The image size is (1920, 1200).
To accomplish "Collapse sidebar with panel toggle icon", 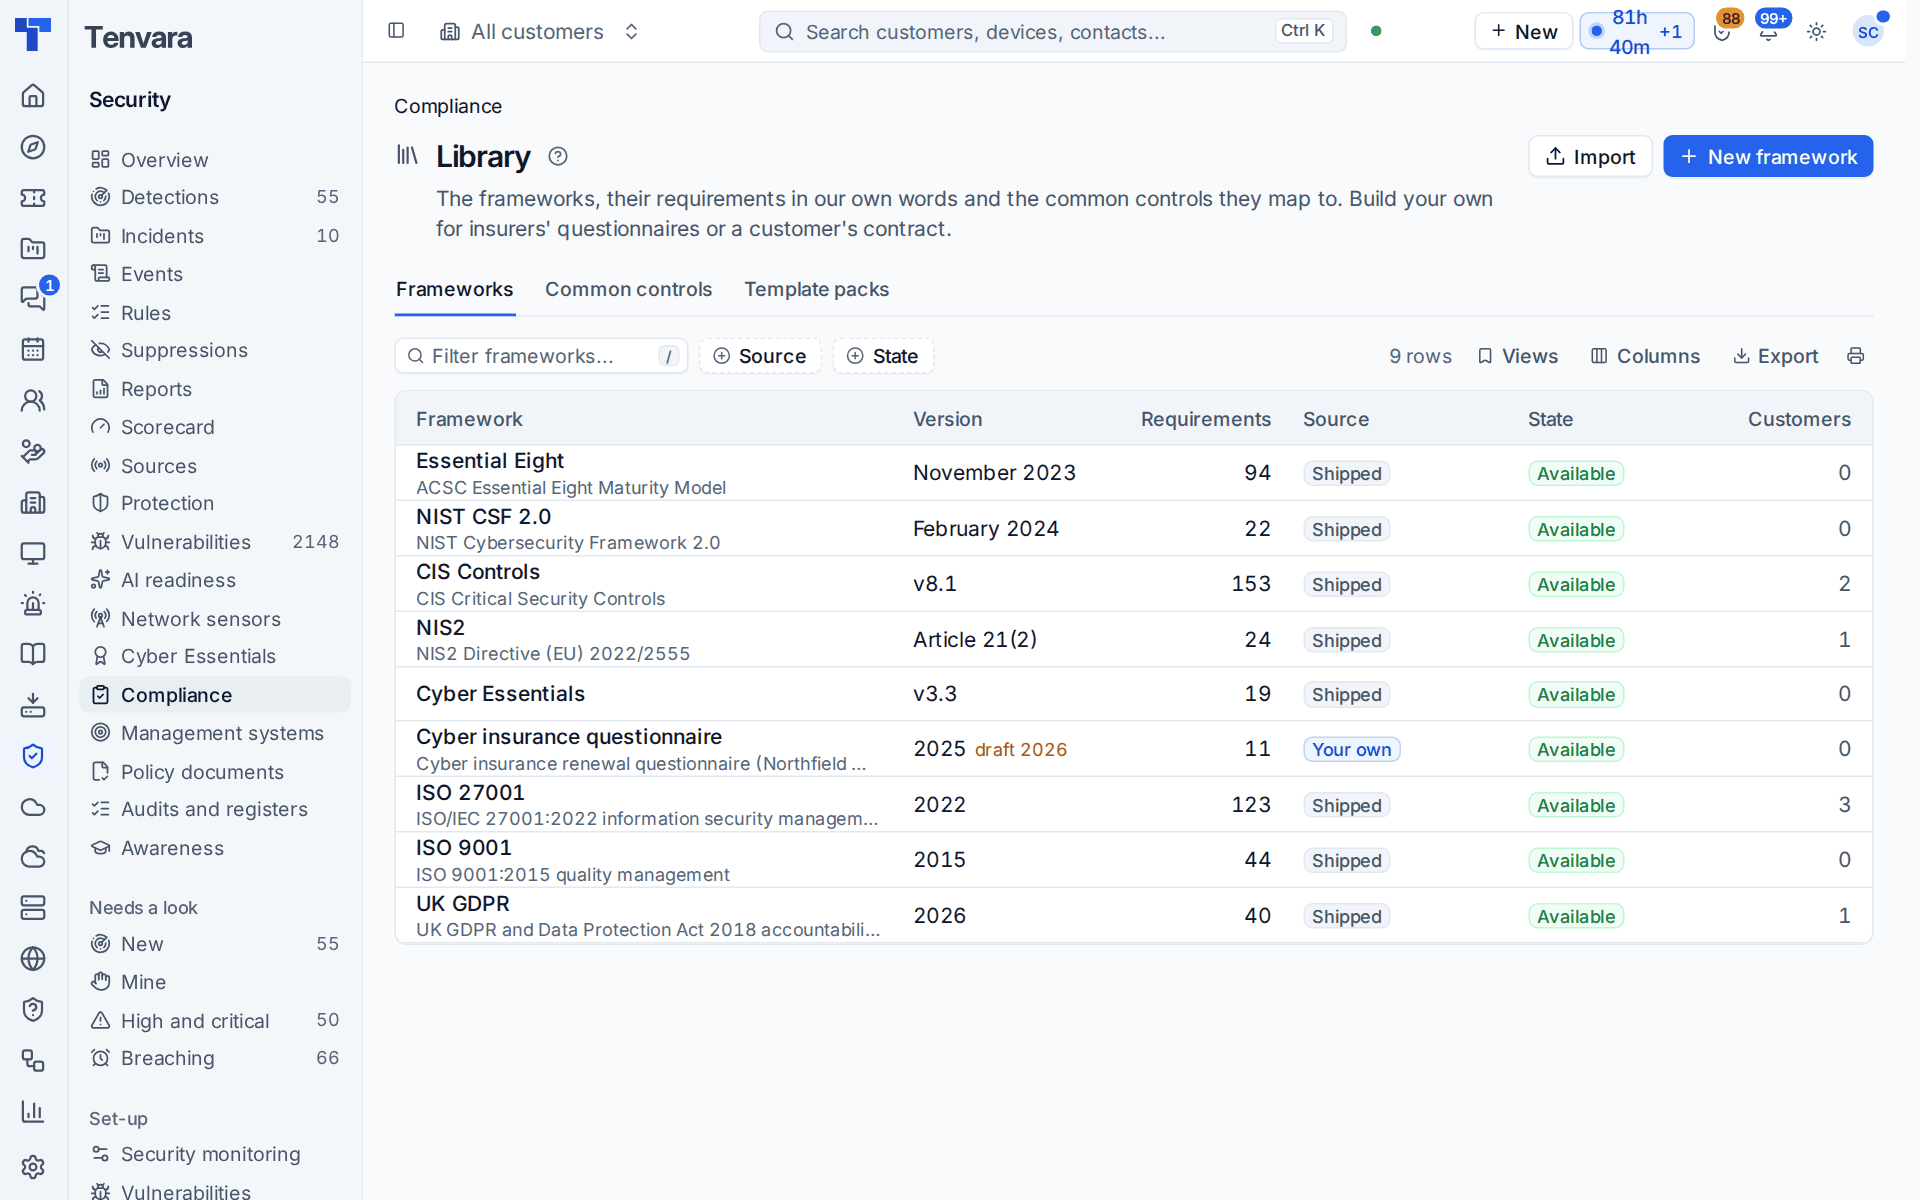I will point(396,31).
